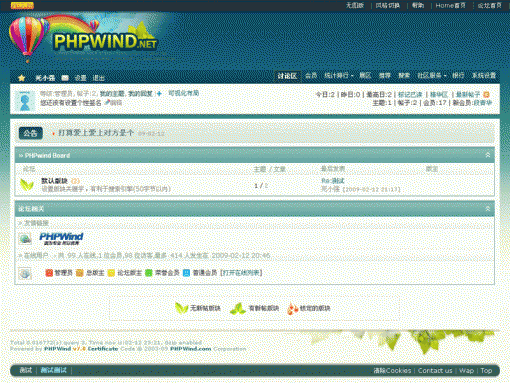Click the blue plus icon near 我的回复
This screenshot has height=383, width=510.
click(159, 94)
